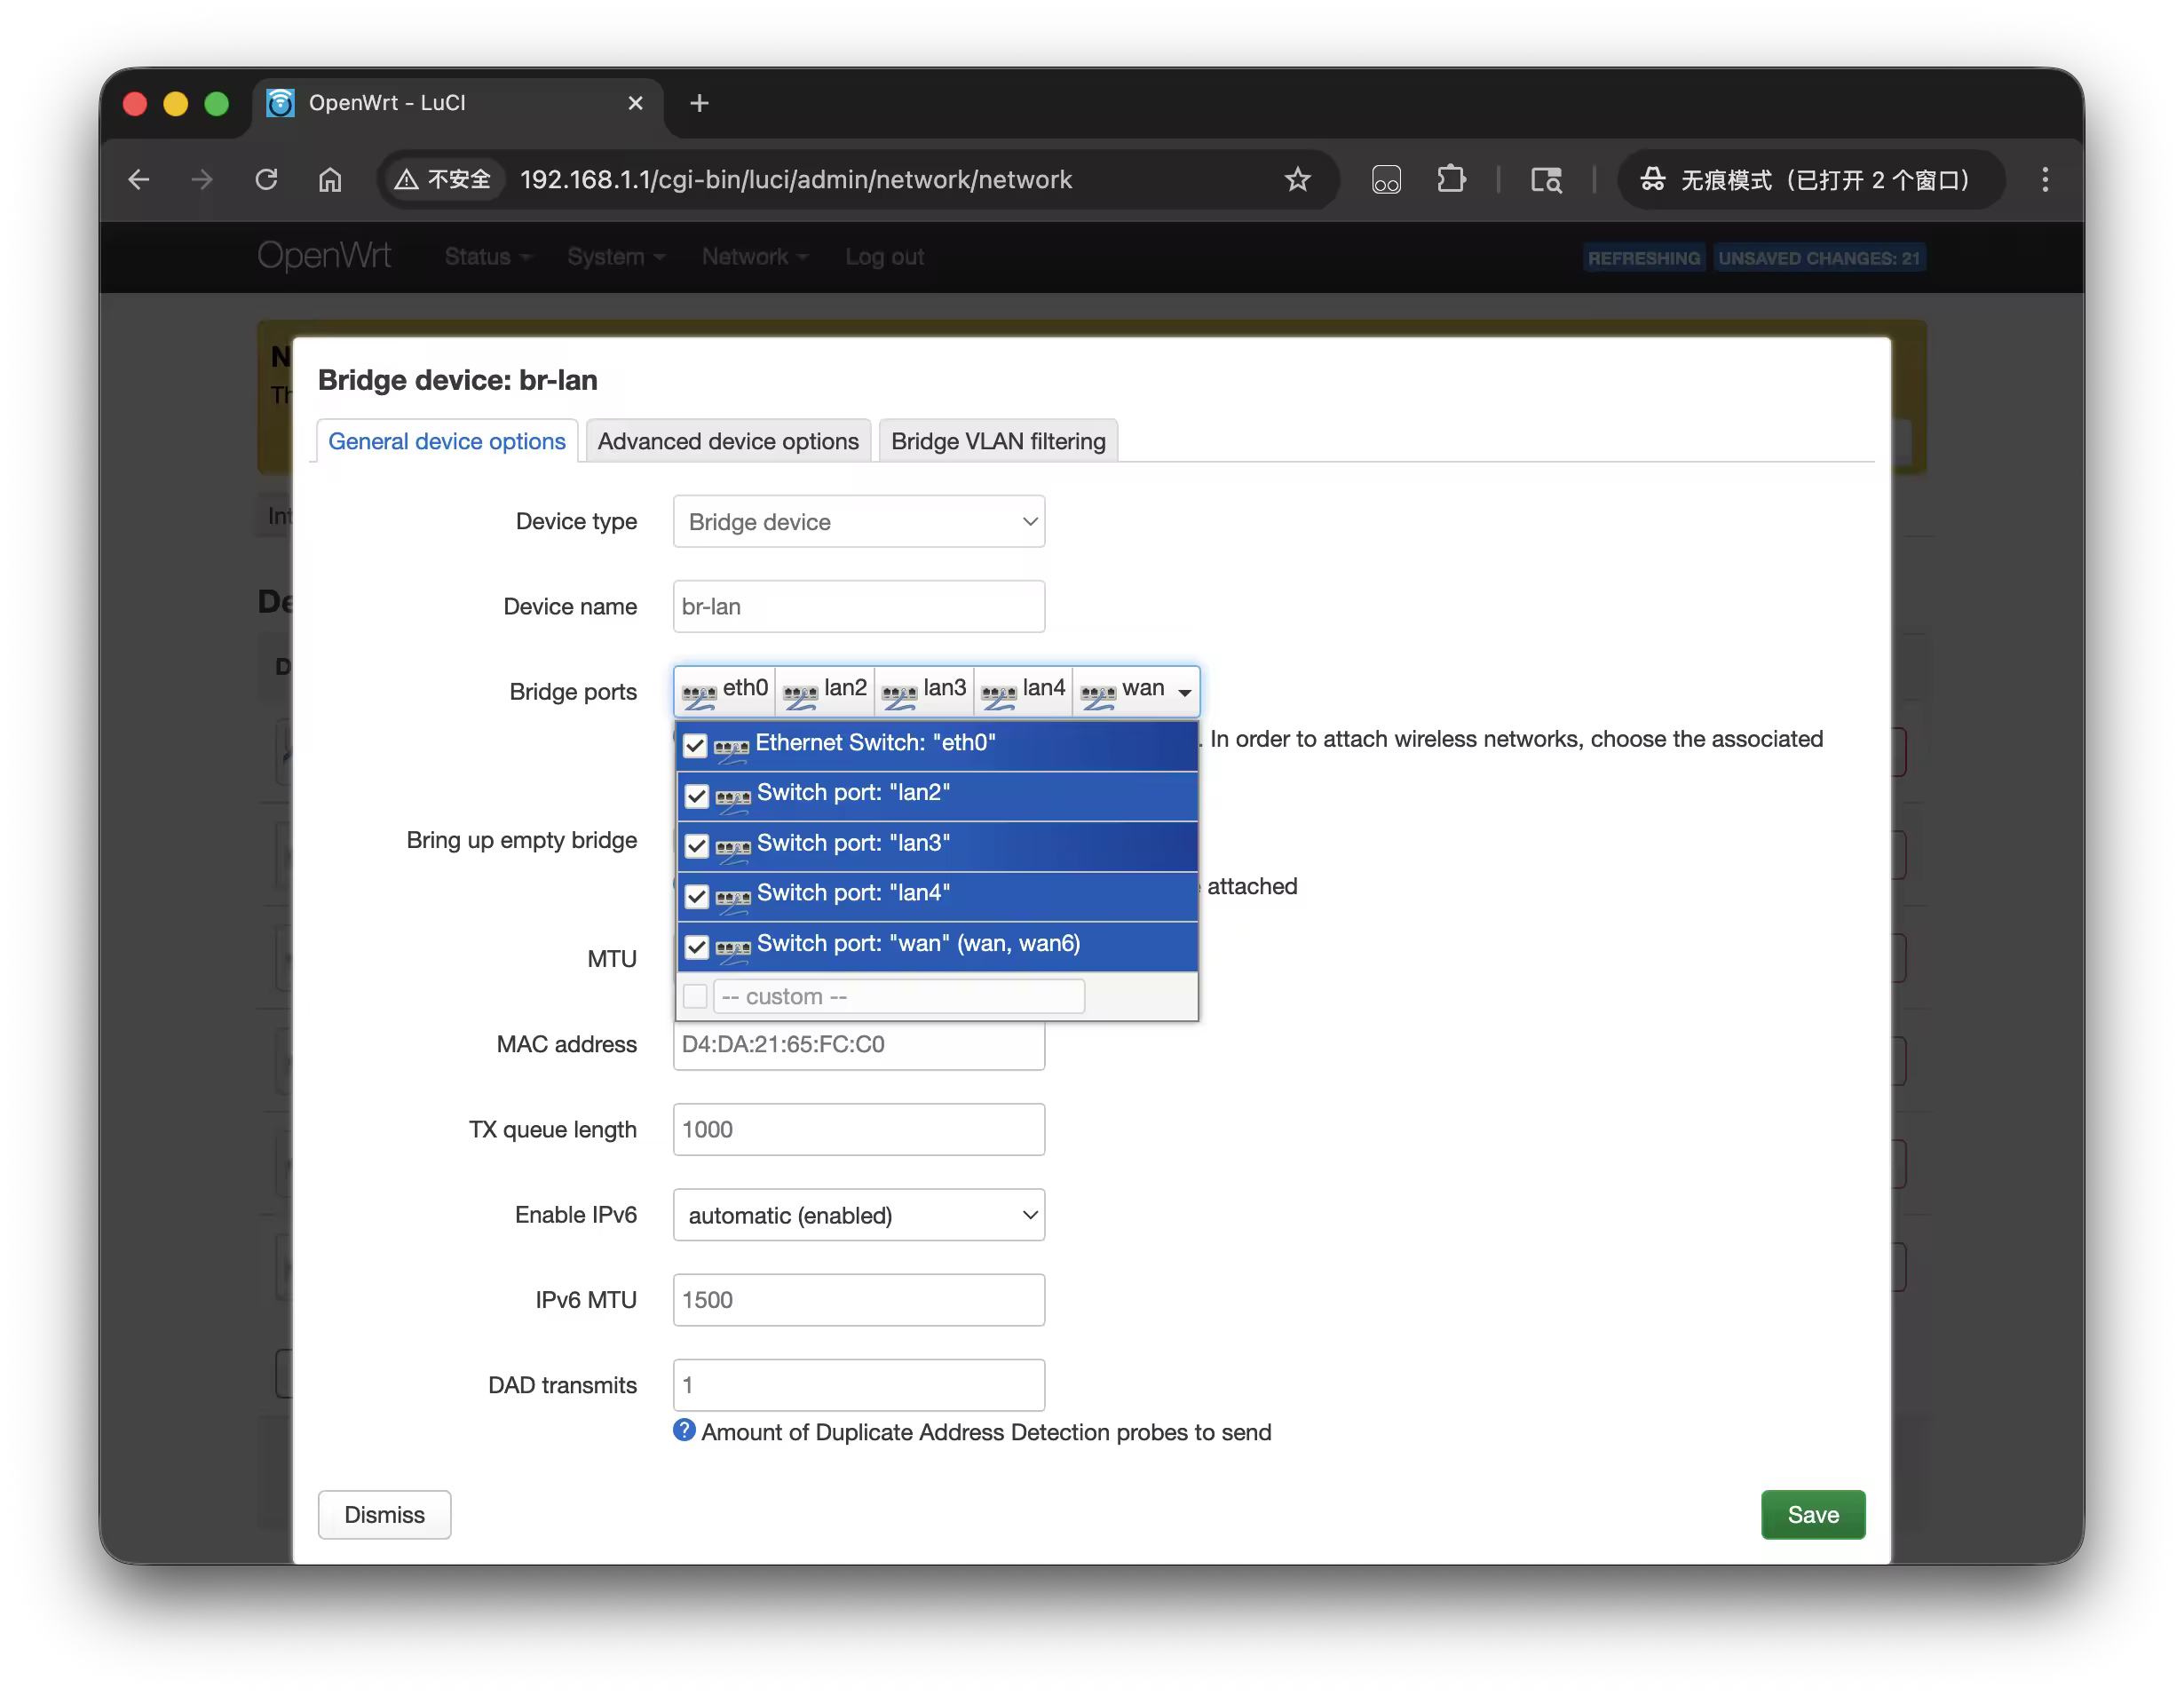Tick the custom port checkbox

[695, 996]
